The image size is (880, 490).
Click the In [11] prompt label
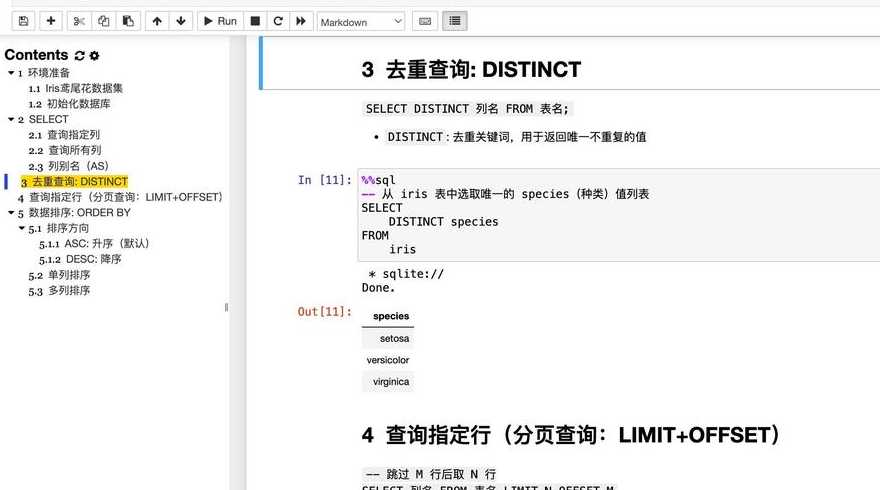pos(324,180)
